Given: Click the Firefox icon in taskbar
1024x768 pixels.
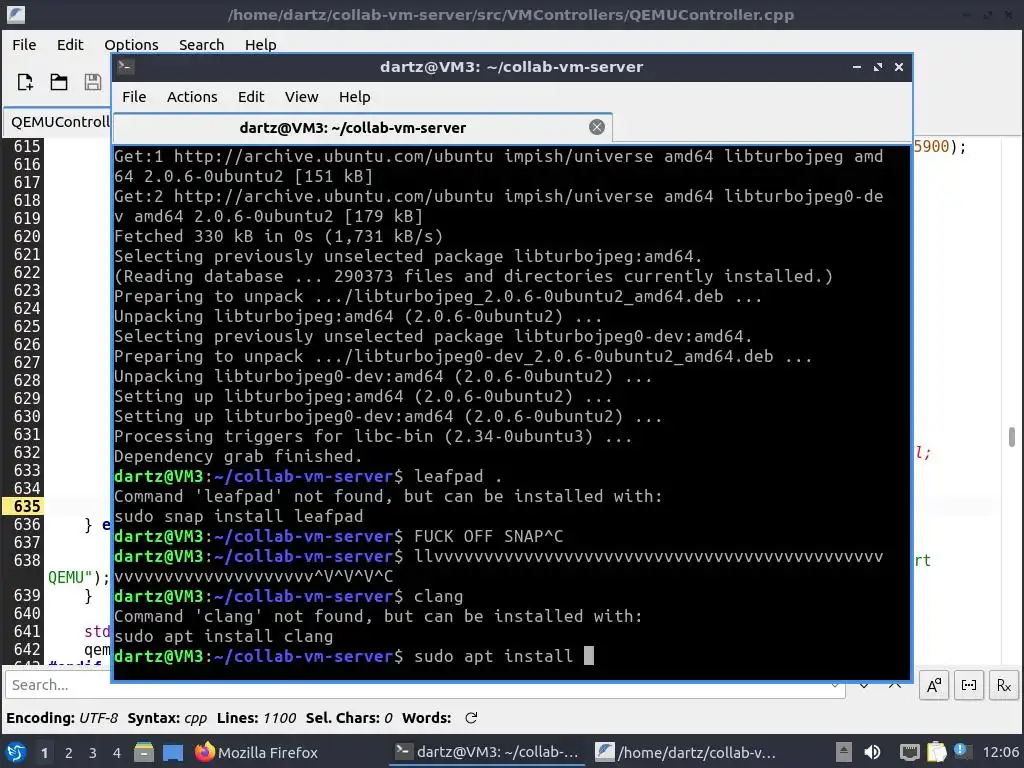Looking at the screenshot, I should point(204,752).
